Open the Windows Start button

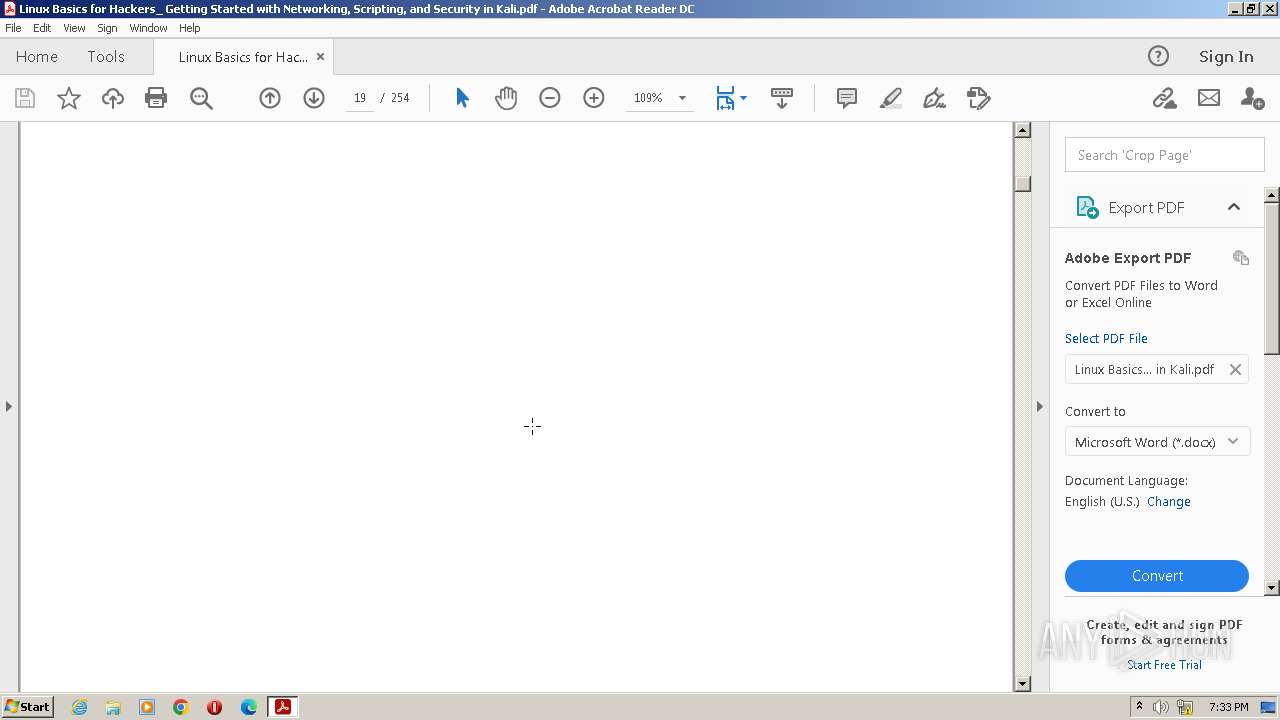pos(27,706)
